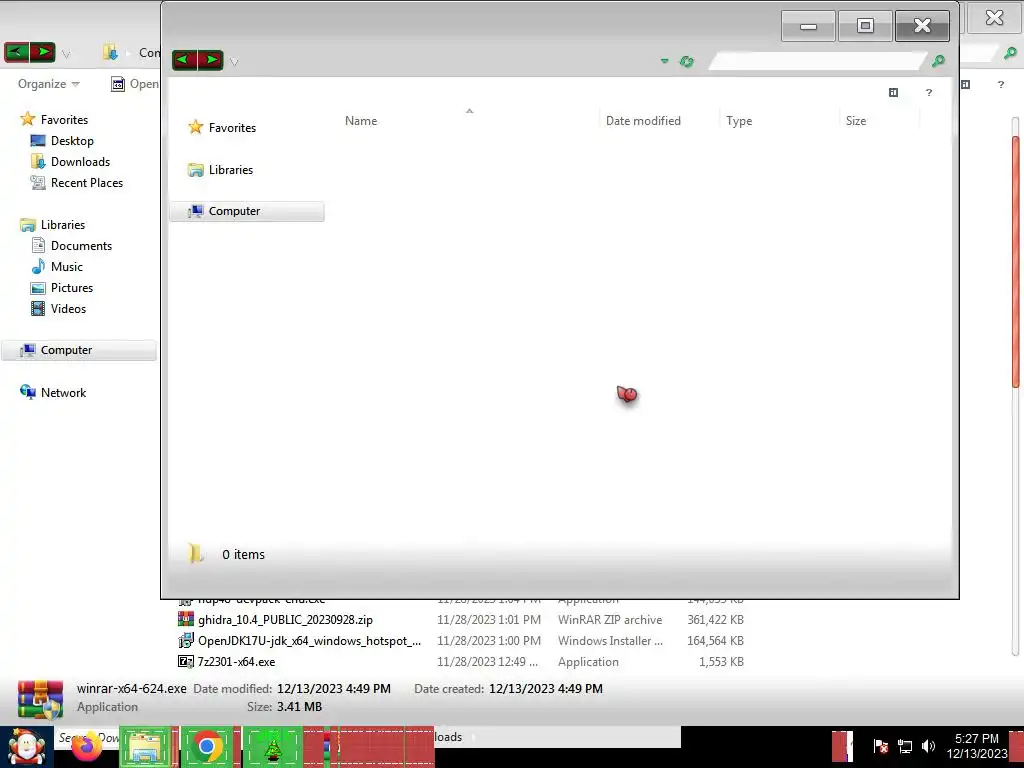Image resolution: width=1024 pixels, height=768 pixels.
Task: Click the 5:27 PM taskbar clock
Action: coord(977,746)
